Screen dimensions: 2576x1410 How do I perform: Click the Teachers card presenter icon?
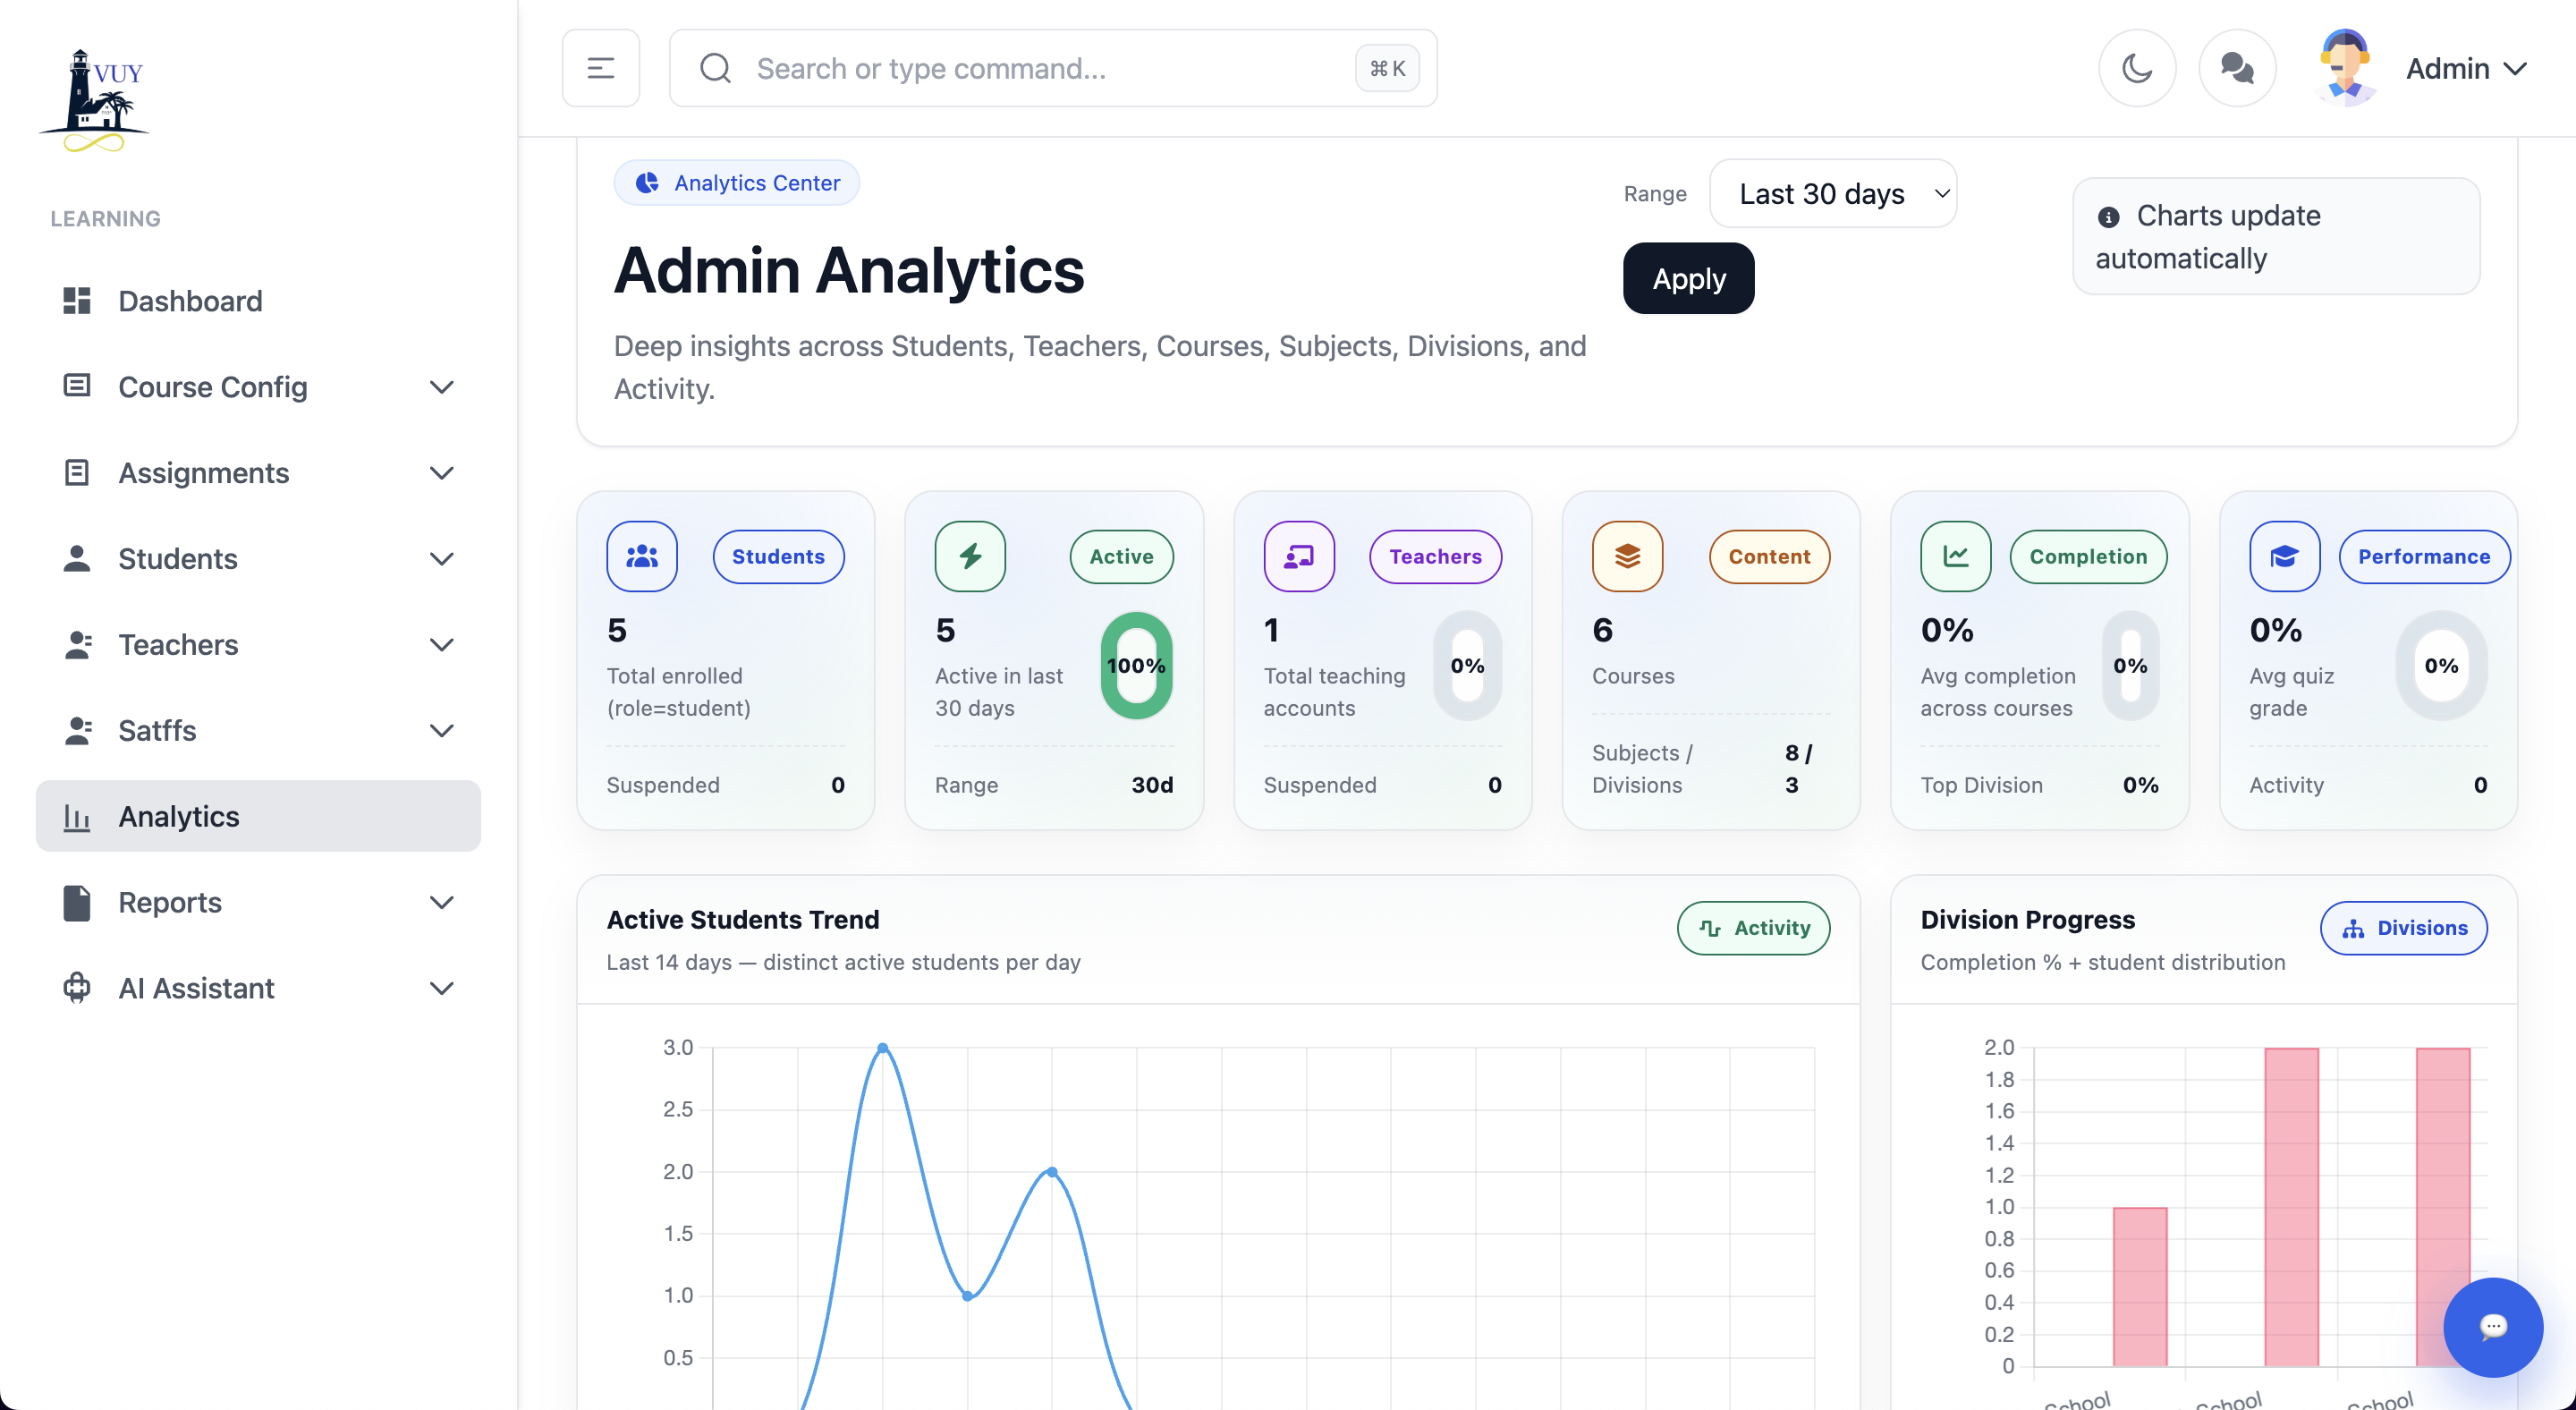[1298, 556]
